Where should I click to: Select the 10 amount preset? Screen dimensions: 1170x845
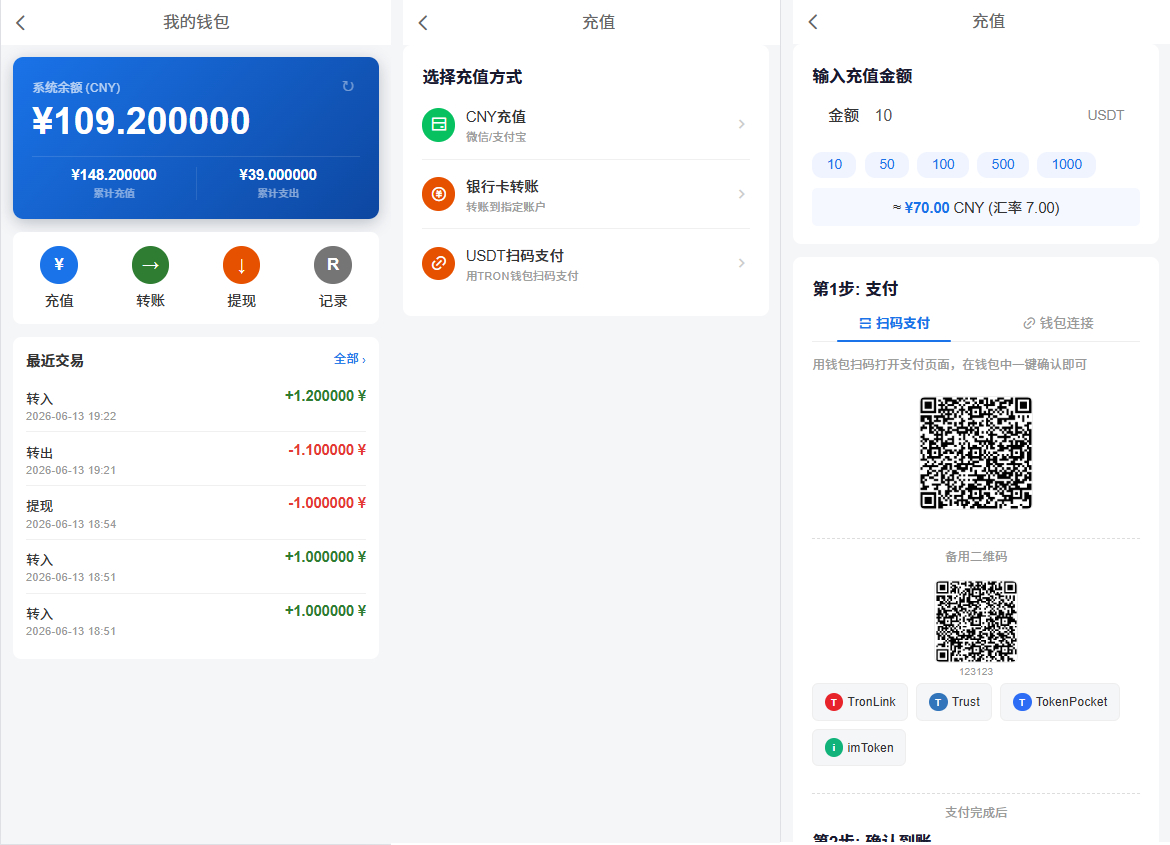coord(834,164)
